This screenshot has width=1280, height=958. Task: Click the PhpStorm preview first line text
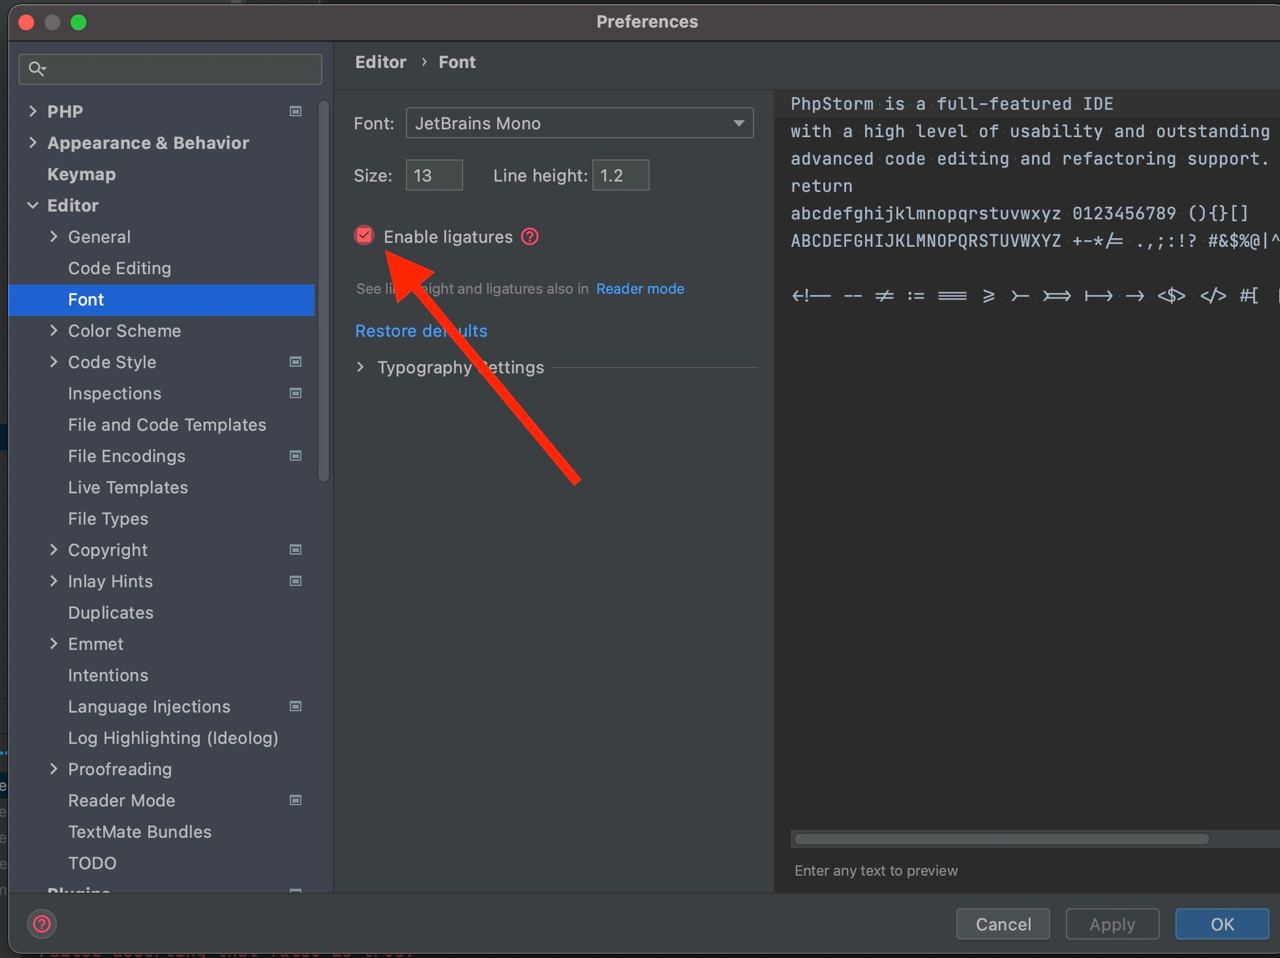(x=952, y=104)
